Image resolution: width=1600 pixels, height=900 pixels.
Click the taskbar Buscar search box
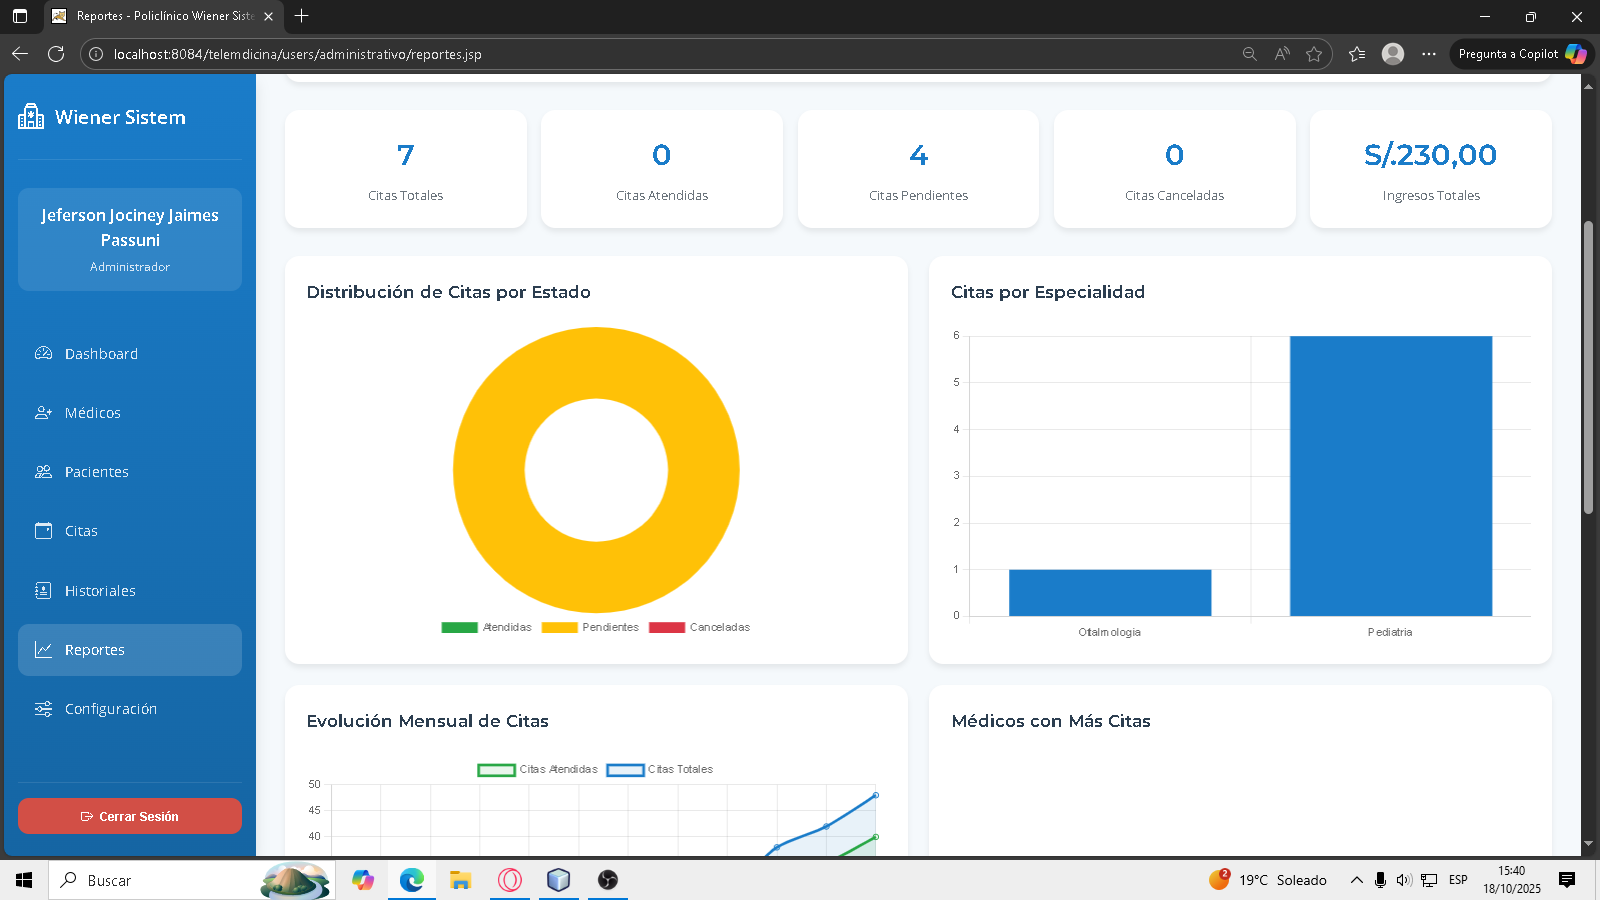[x=190, y=880]
